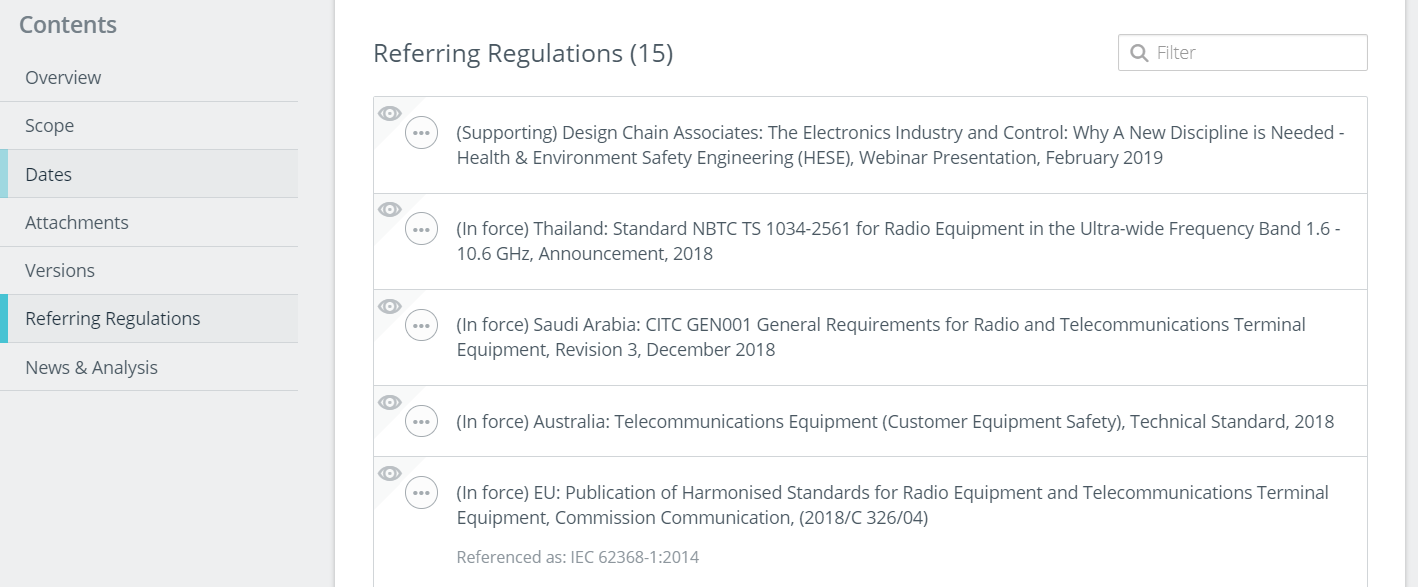
Task: Open the ellipsis menu on the Australia Telecommunications entry
Action: coord(421,421)
